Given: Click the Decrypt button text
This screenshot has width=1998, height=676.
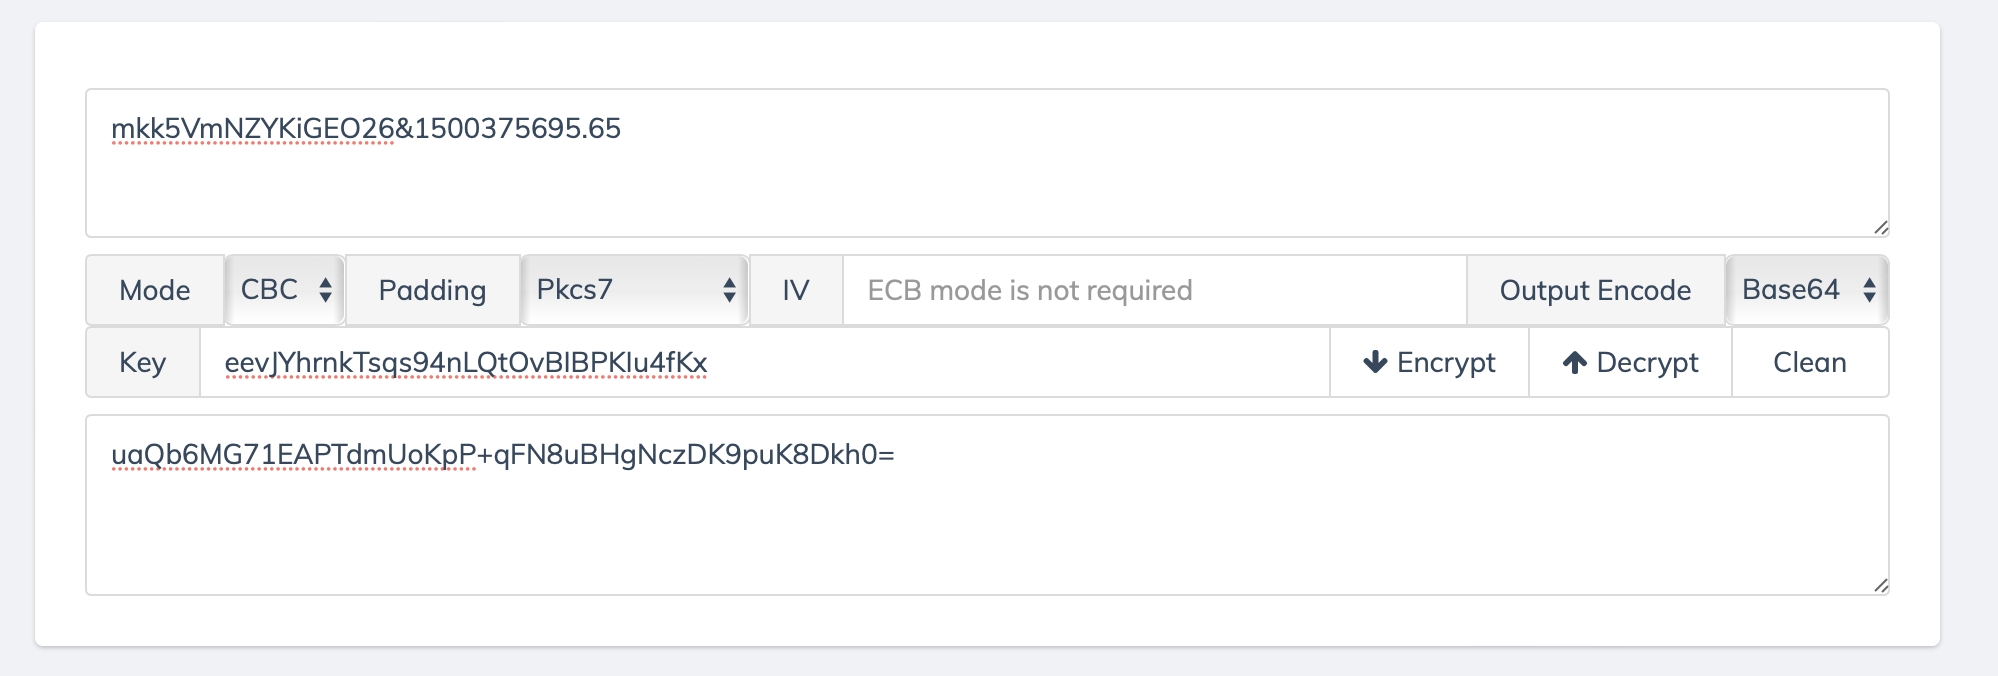Looking at the screenshot, I should tap(1647, 362).
